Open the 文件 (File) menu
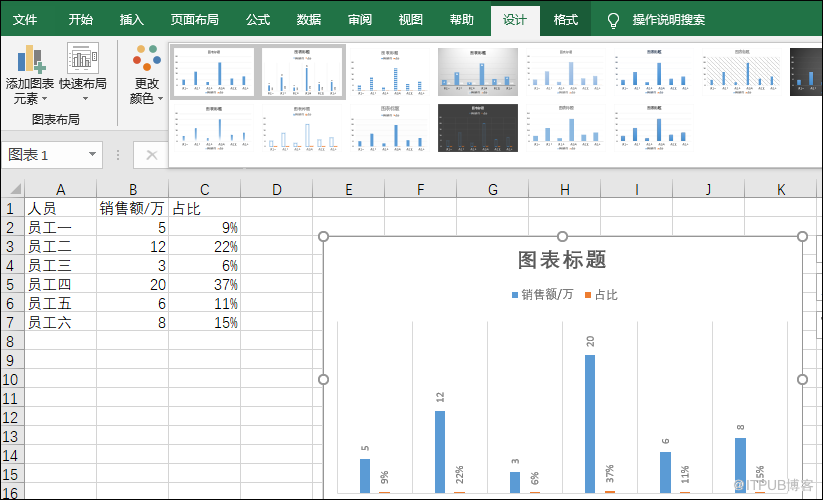This screenshot has width=823, height=500. point(25,20)
